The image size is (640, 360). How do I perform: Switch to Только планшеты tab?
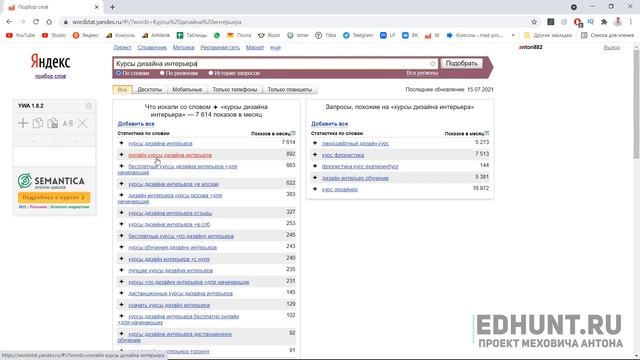tap(290, 89)
